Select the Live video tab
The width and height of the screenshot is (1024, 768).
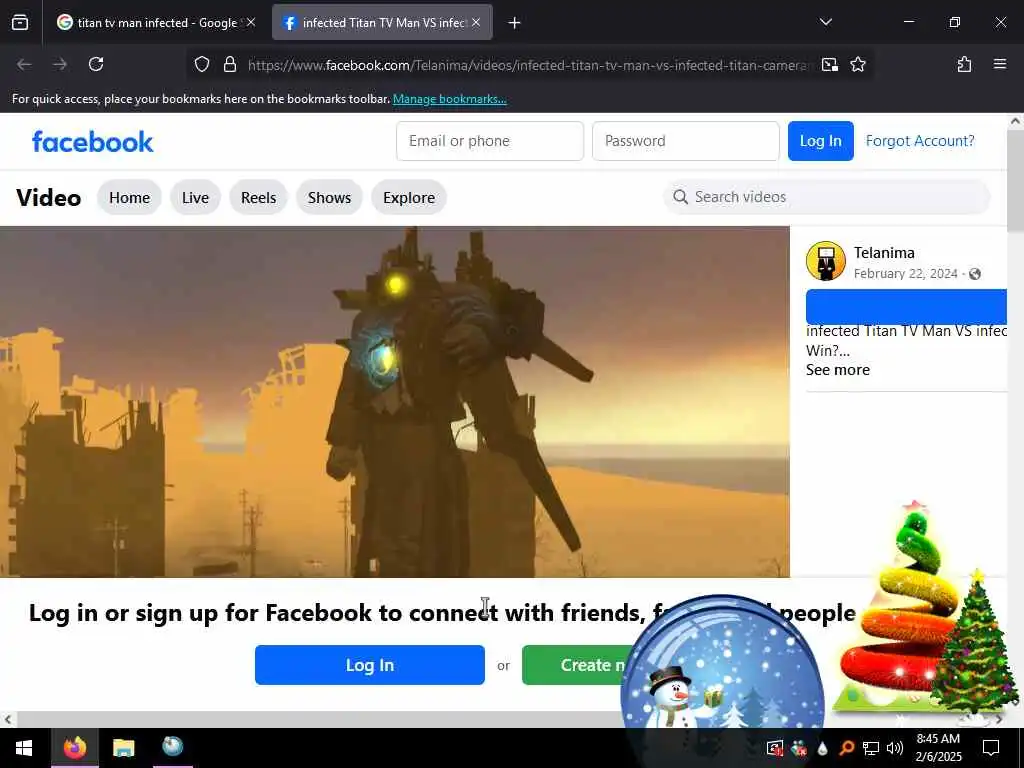(x=195, y=197)
